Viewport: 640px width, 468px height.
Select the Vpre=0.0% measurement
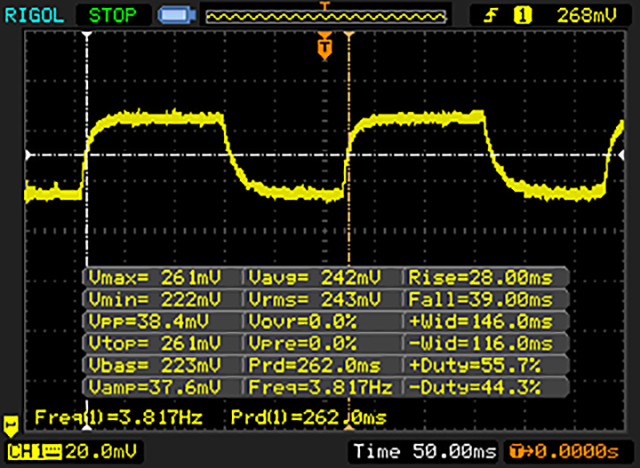pyautogui.click(x=302, y=344)
